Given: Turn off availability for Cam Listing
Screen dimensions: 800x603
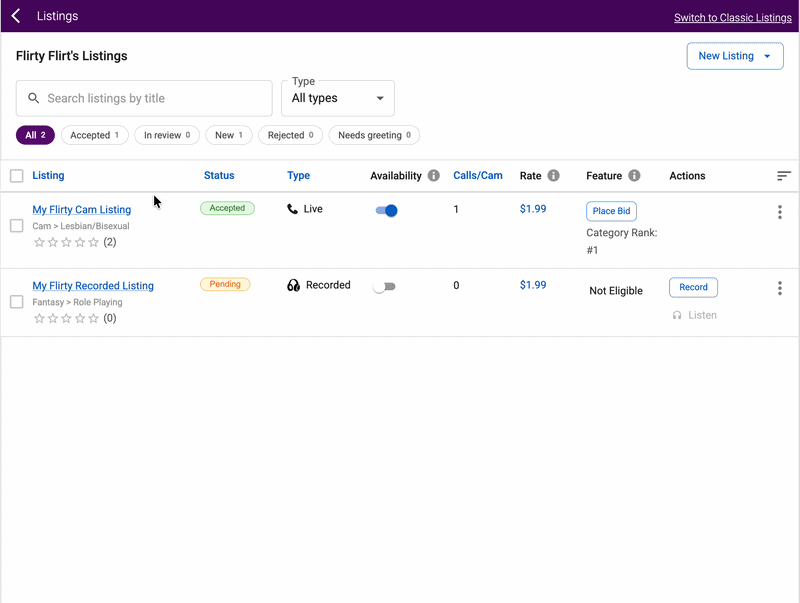Looking at the screenshot, I should click(x=386, y=210).
